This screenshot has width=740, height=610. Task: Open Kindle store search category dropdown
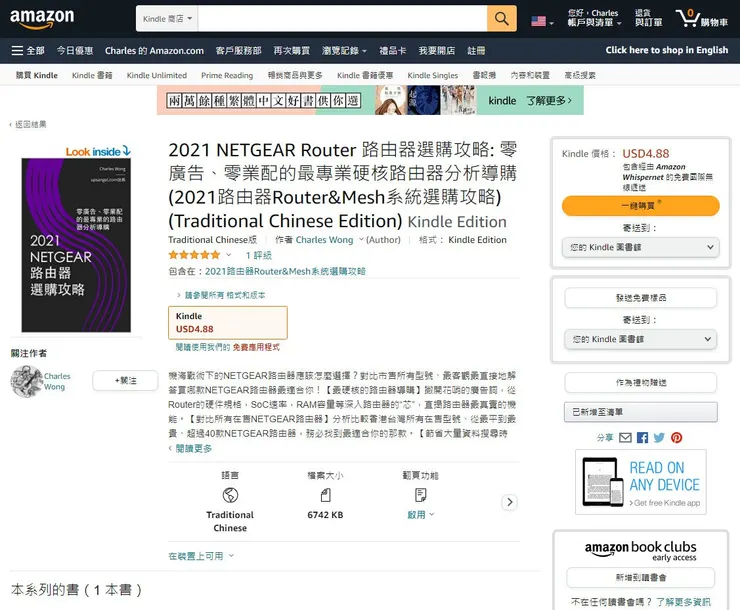[x=167, y=19]
